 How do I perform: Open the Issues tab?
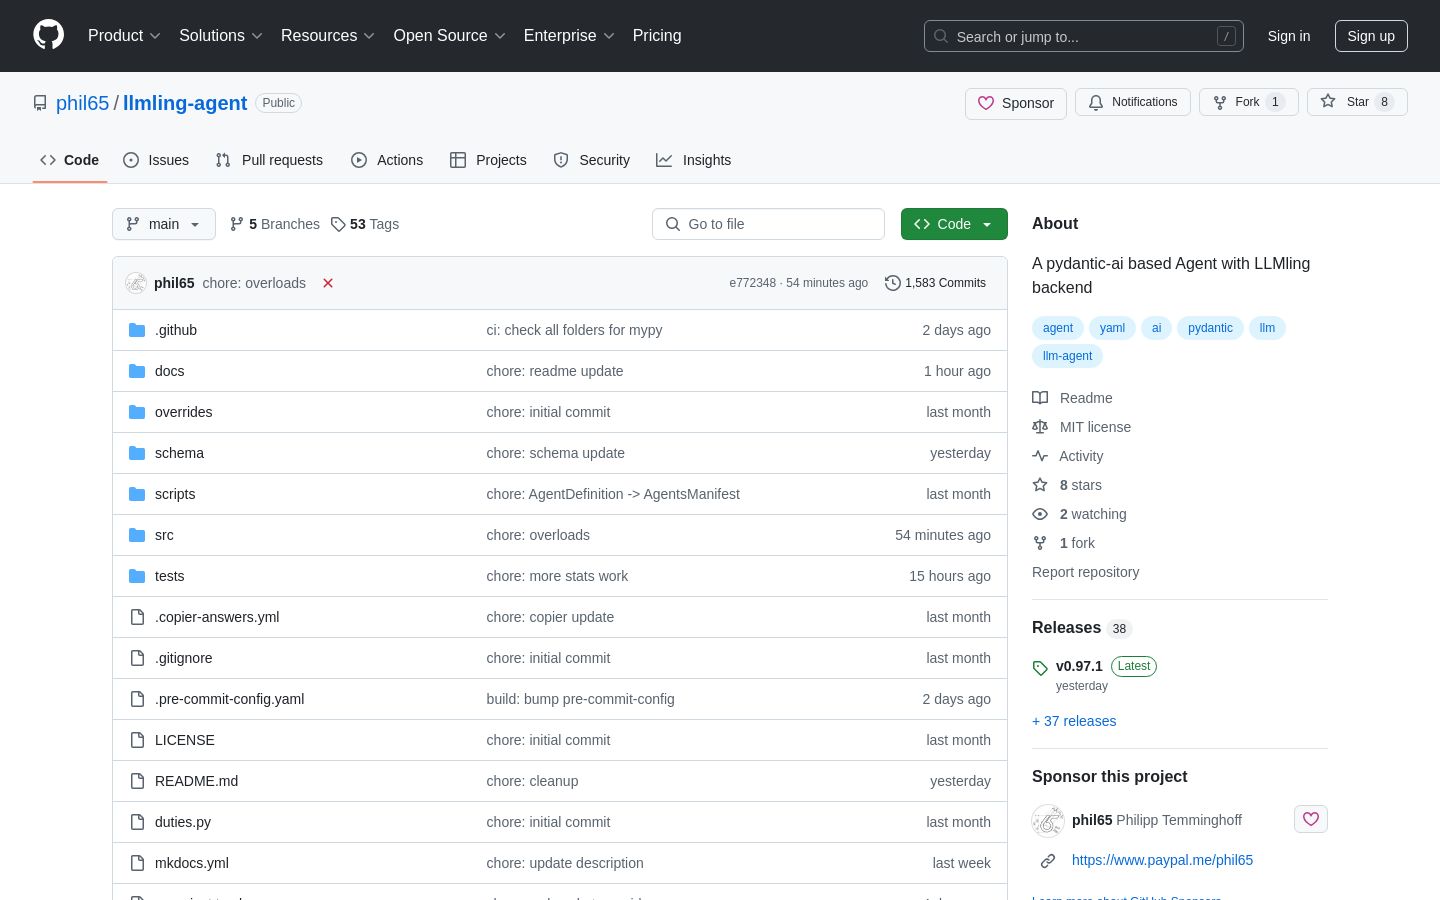[x=156, y=160]
